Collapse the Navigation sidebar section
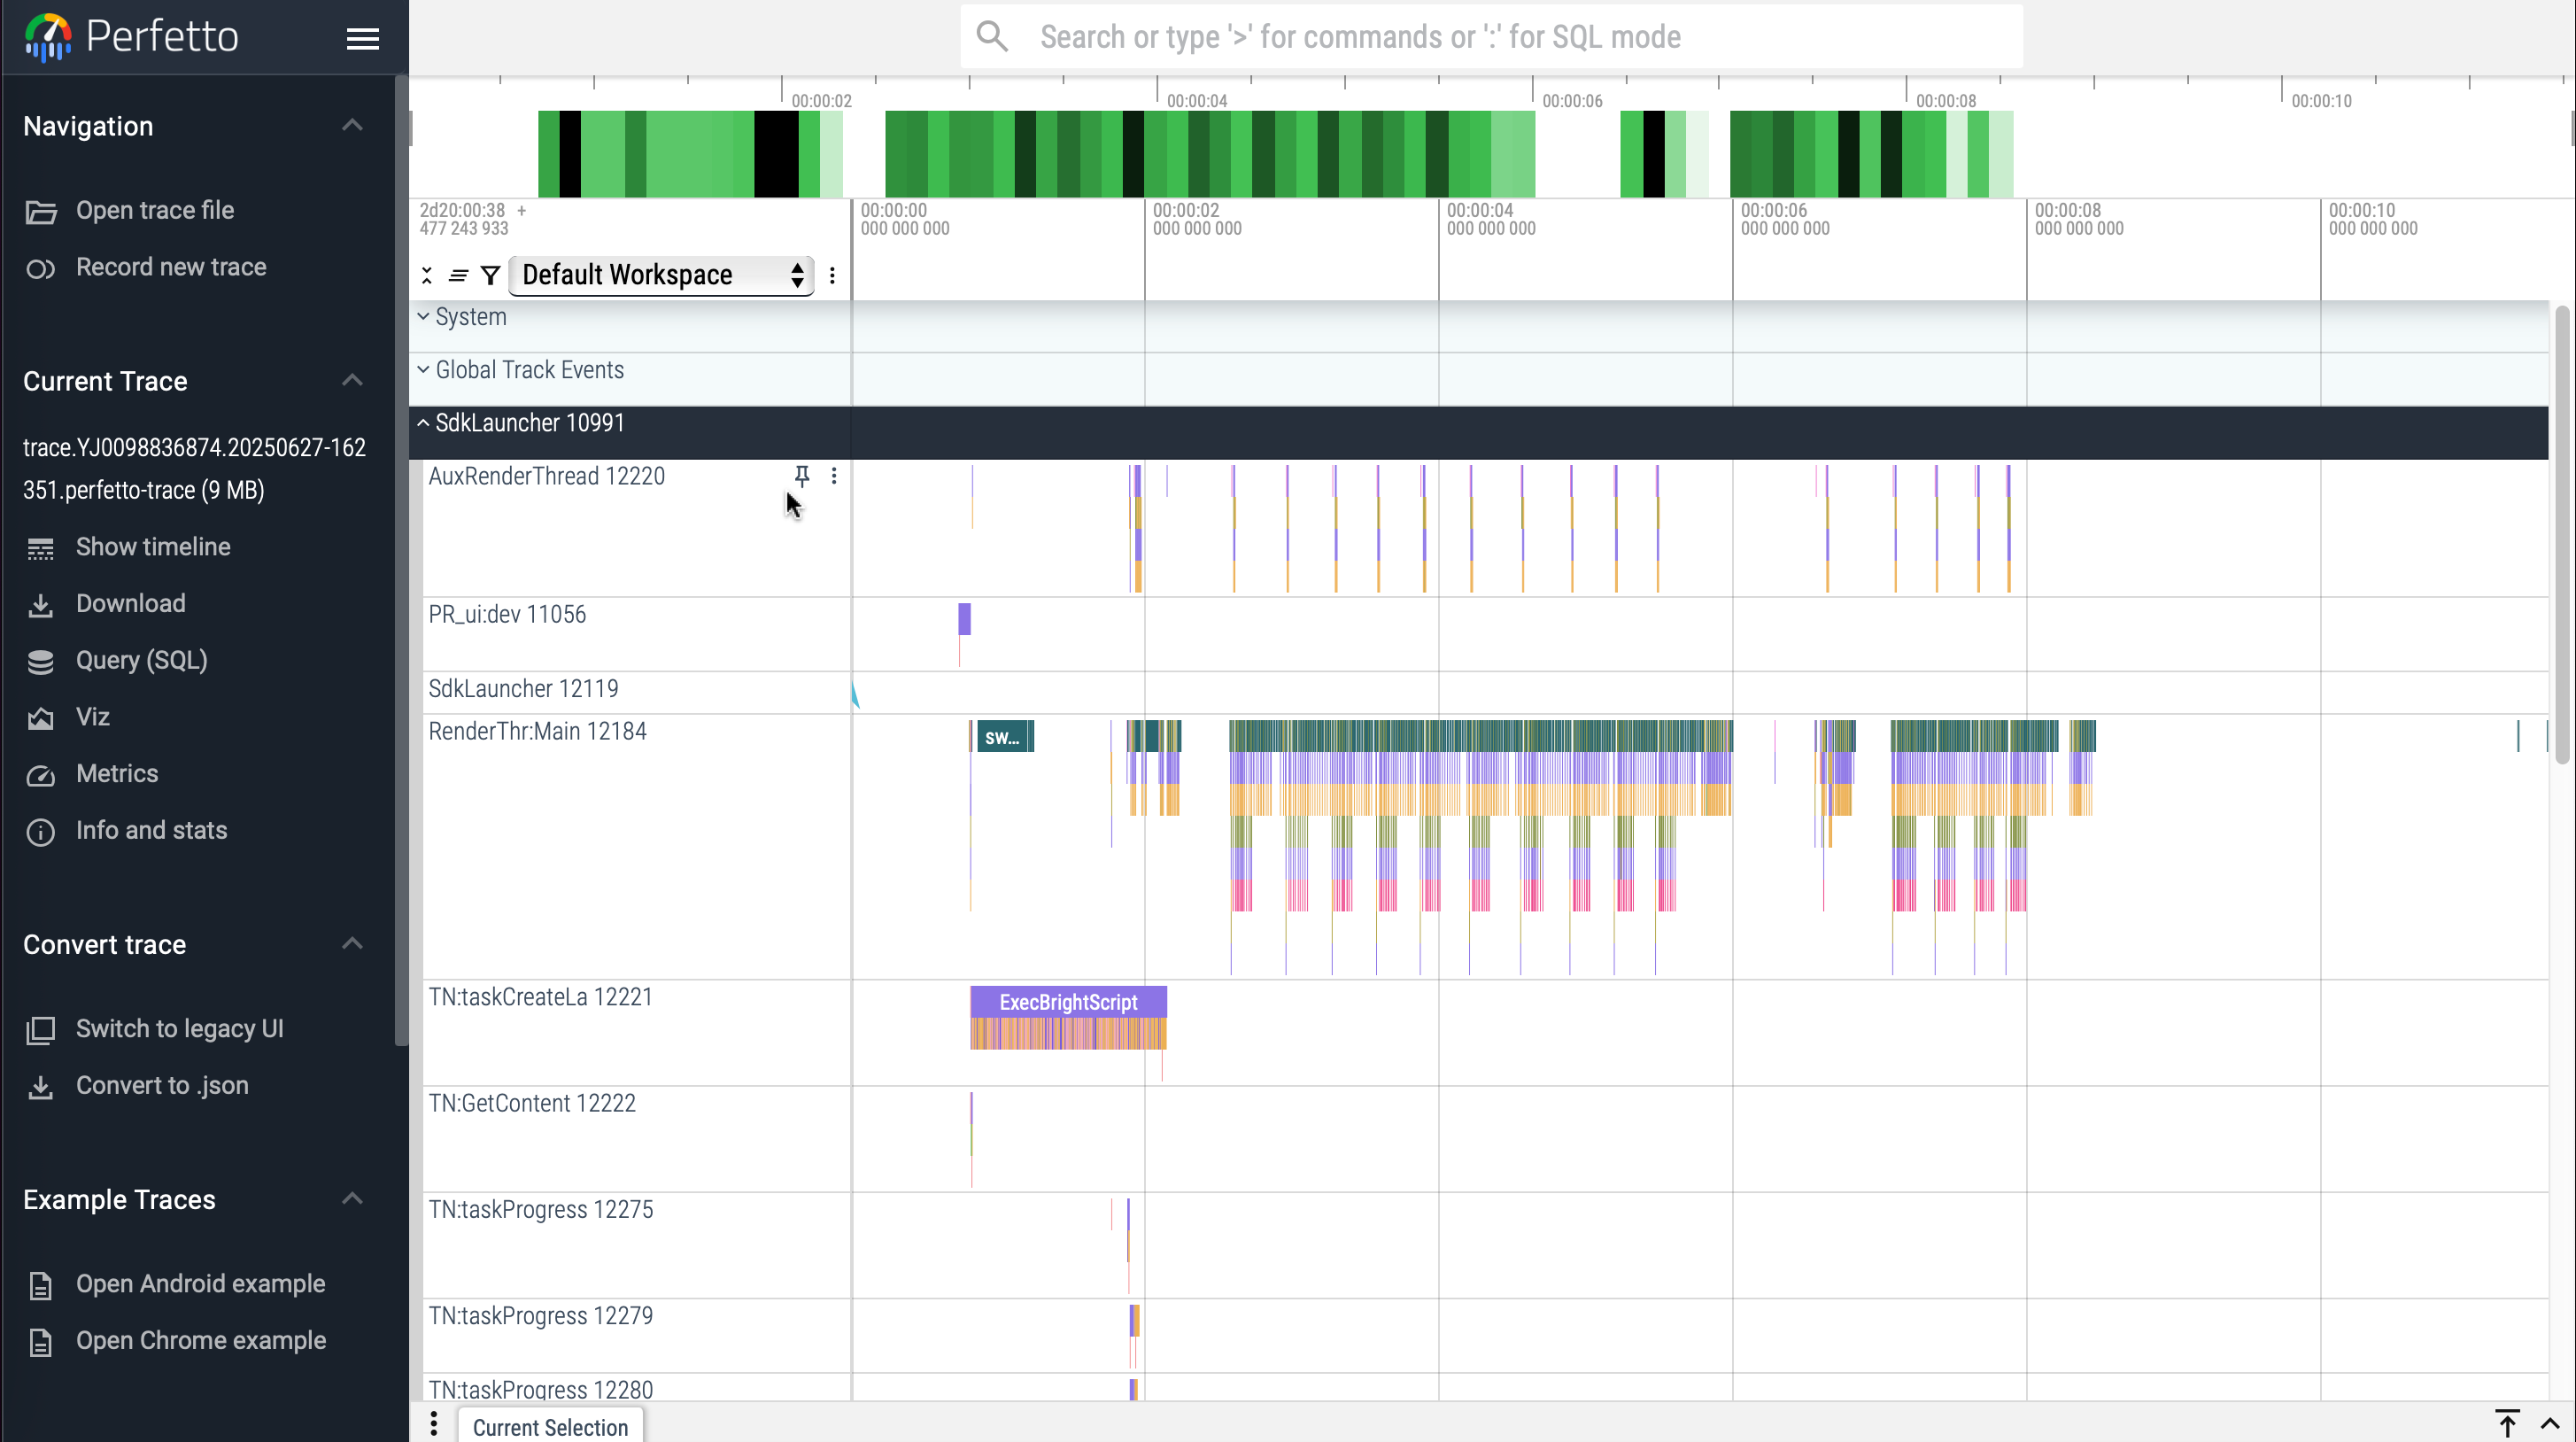 coord(352,126)
